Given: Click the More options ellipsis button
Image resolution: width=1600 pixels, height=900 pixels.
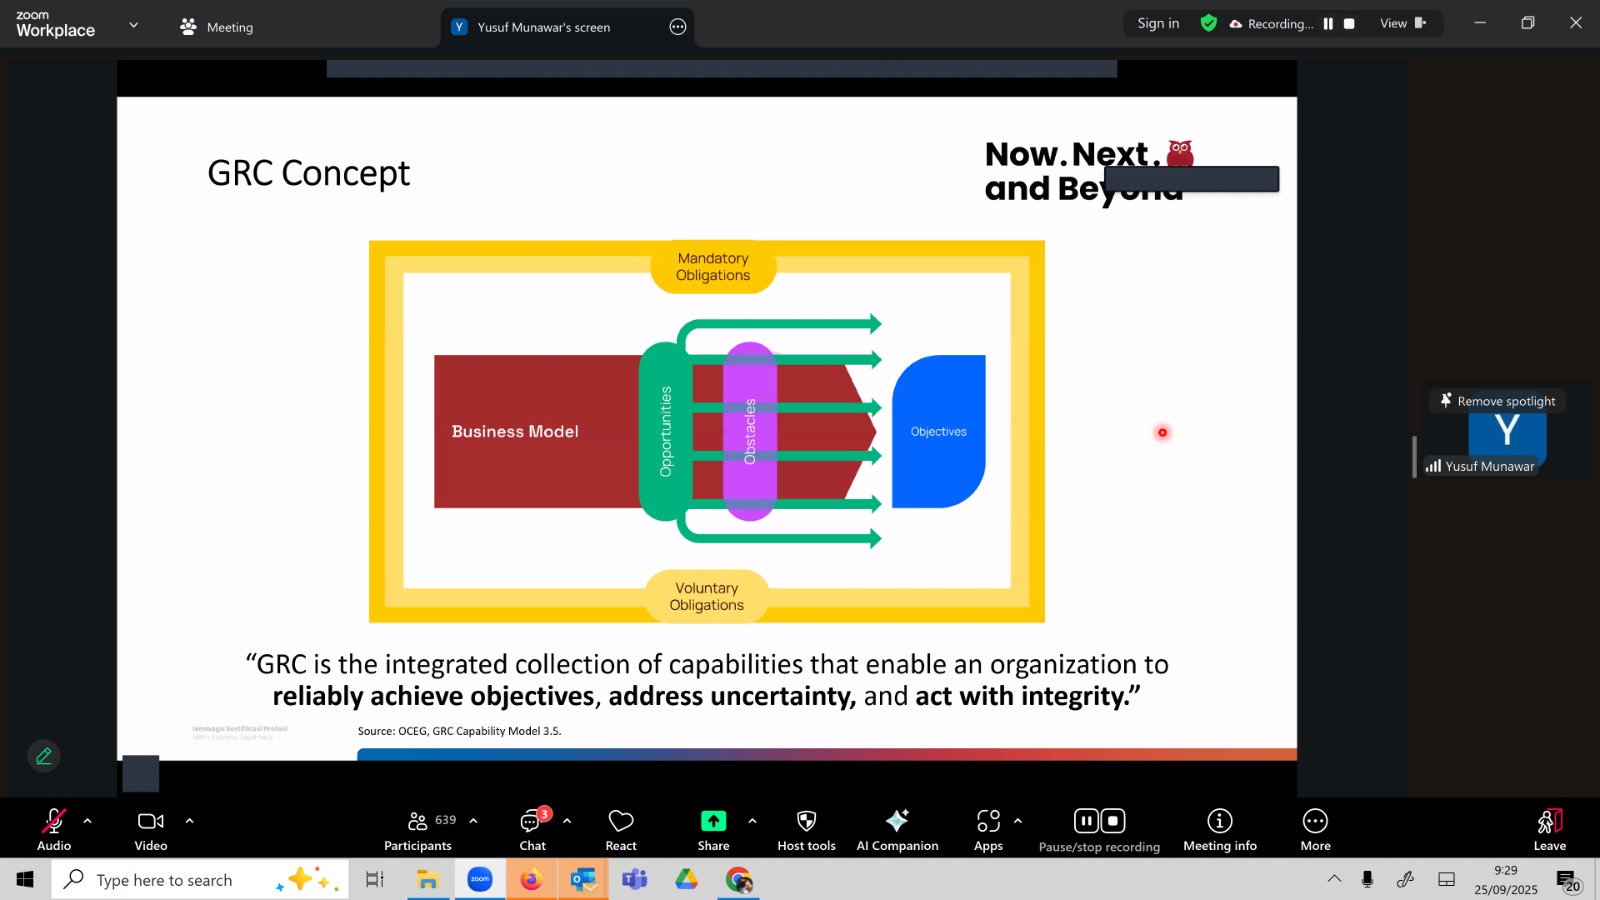Looking at the screenshot, I should (x=1315, y=828).
